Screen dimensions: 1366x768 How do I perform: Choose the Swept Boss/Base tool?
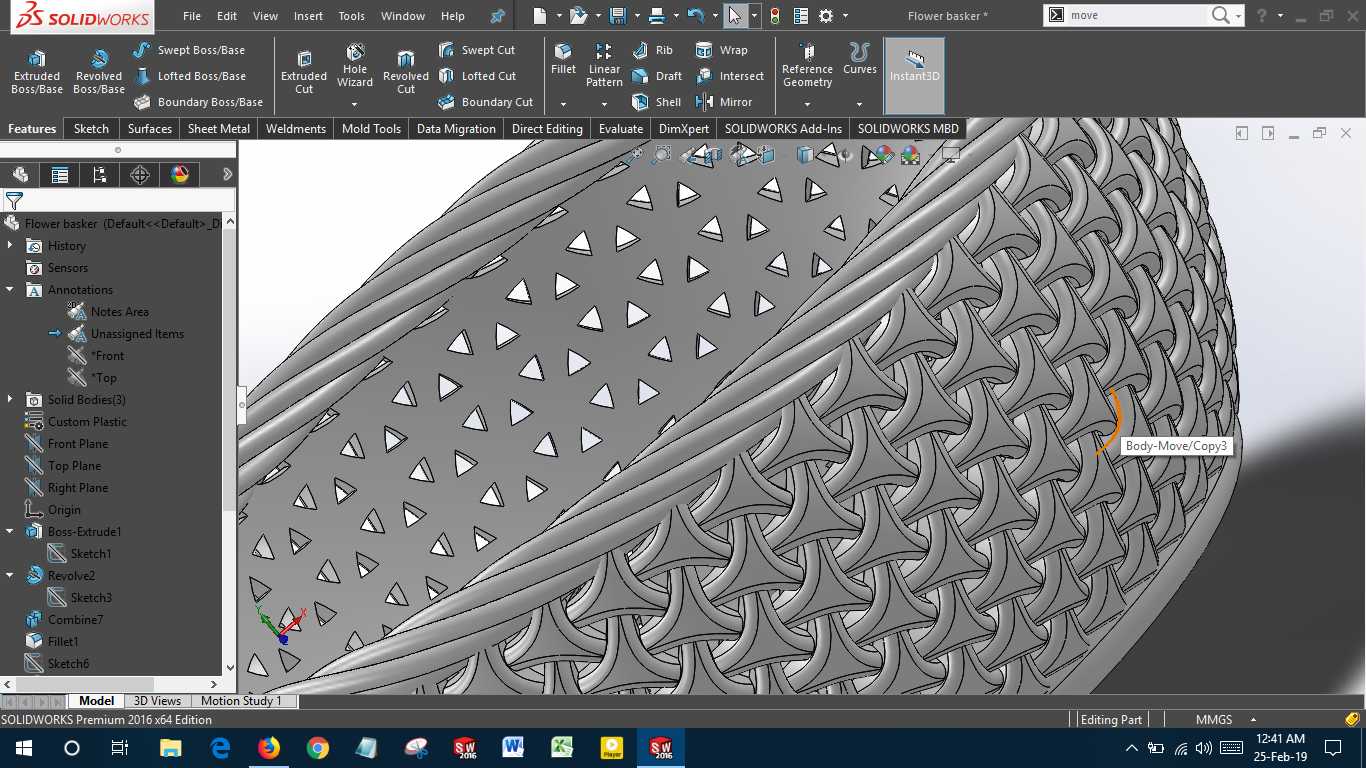coord(189,50)
